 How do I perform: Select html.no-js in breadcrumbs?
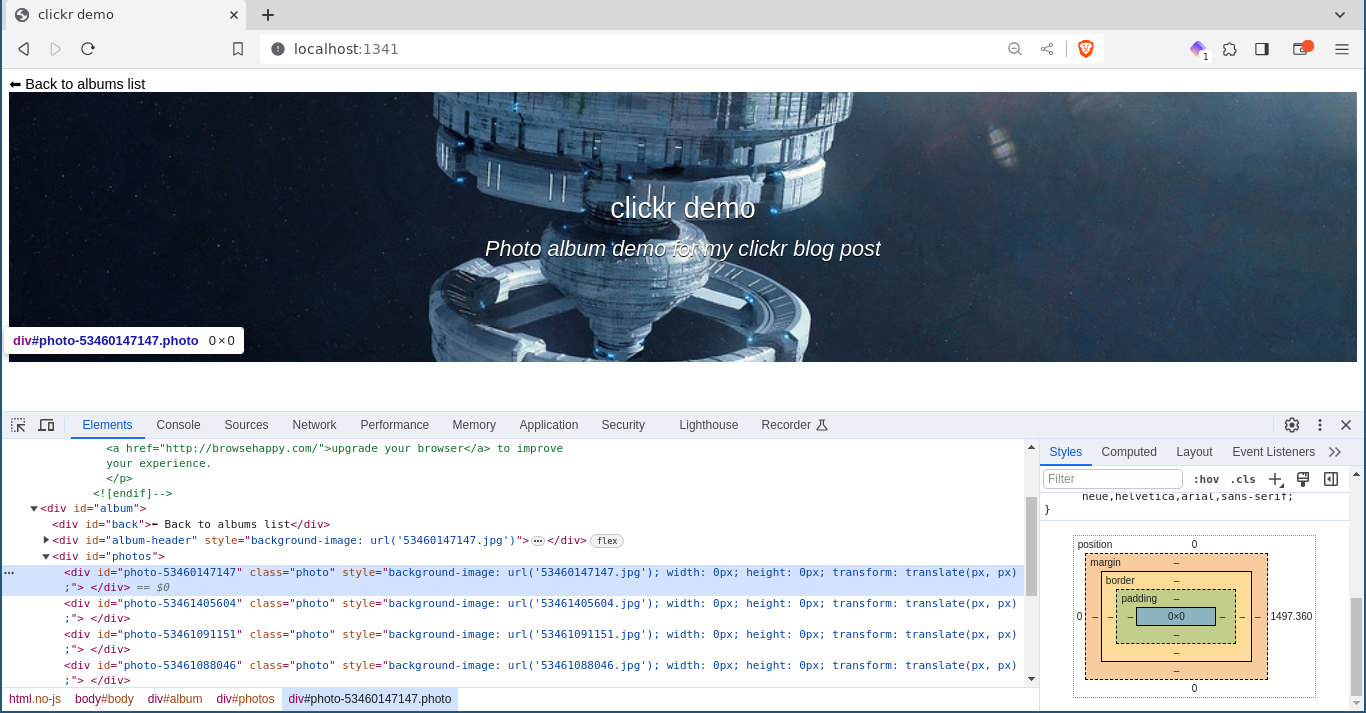35,699
